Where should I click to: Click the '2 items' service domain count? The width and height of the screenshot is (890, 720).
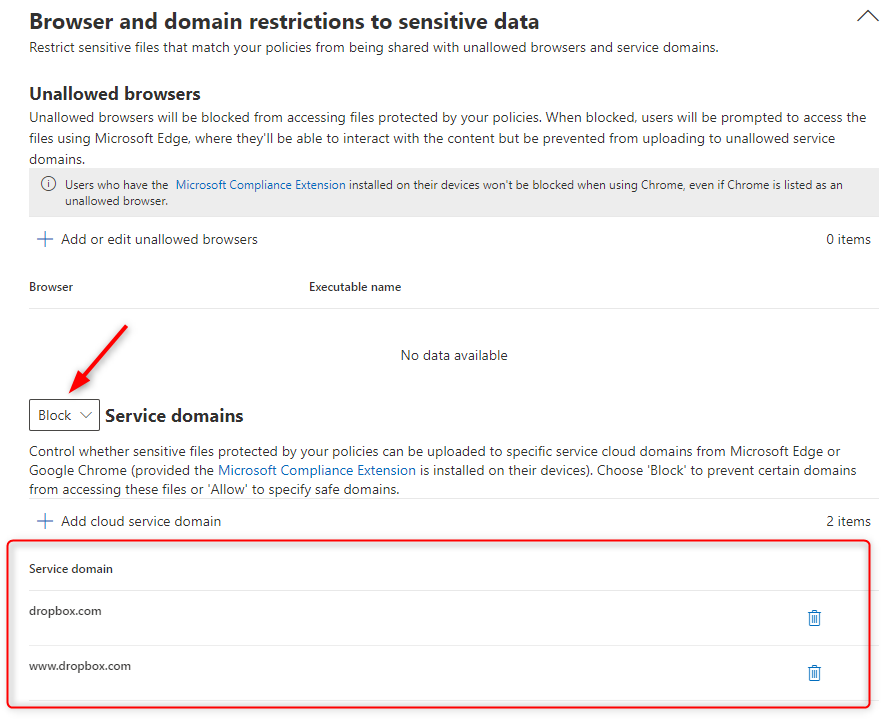pos(848,521)
